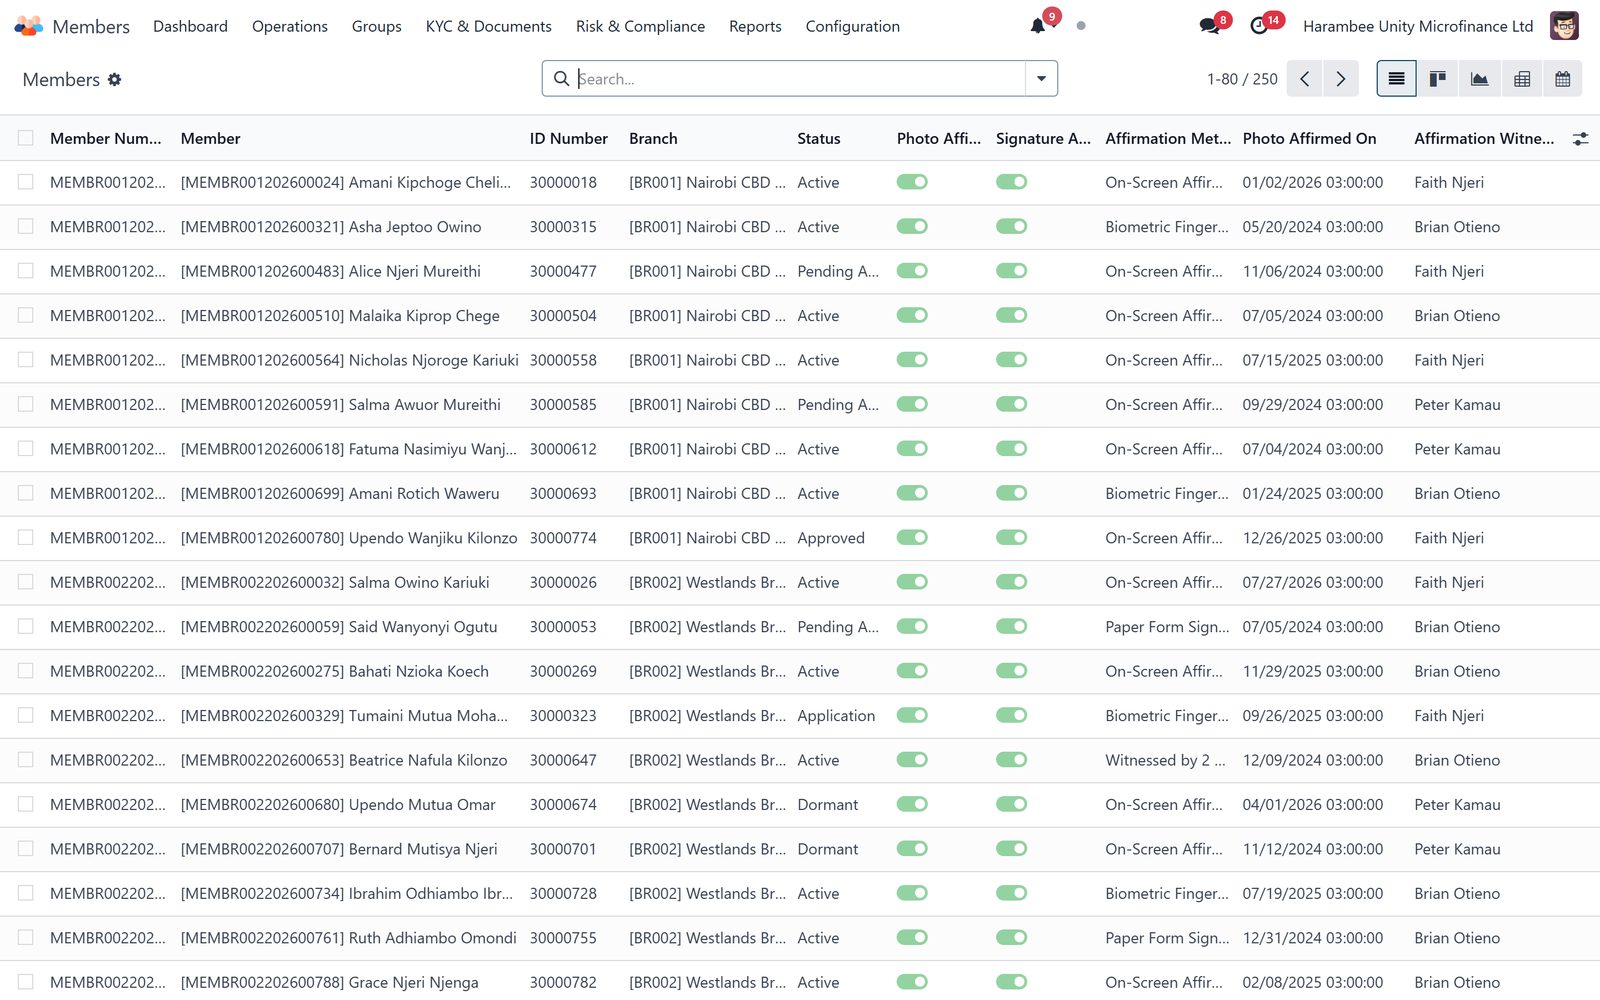Screen dimensions: 1600x1000
Task: Switch to graph view
Action: (x=1480, y=79)
